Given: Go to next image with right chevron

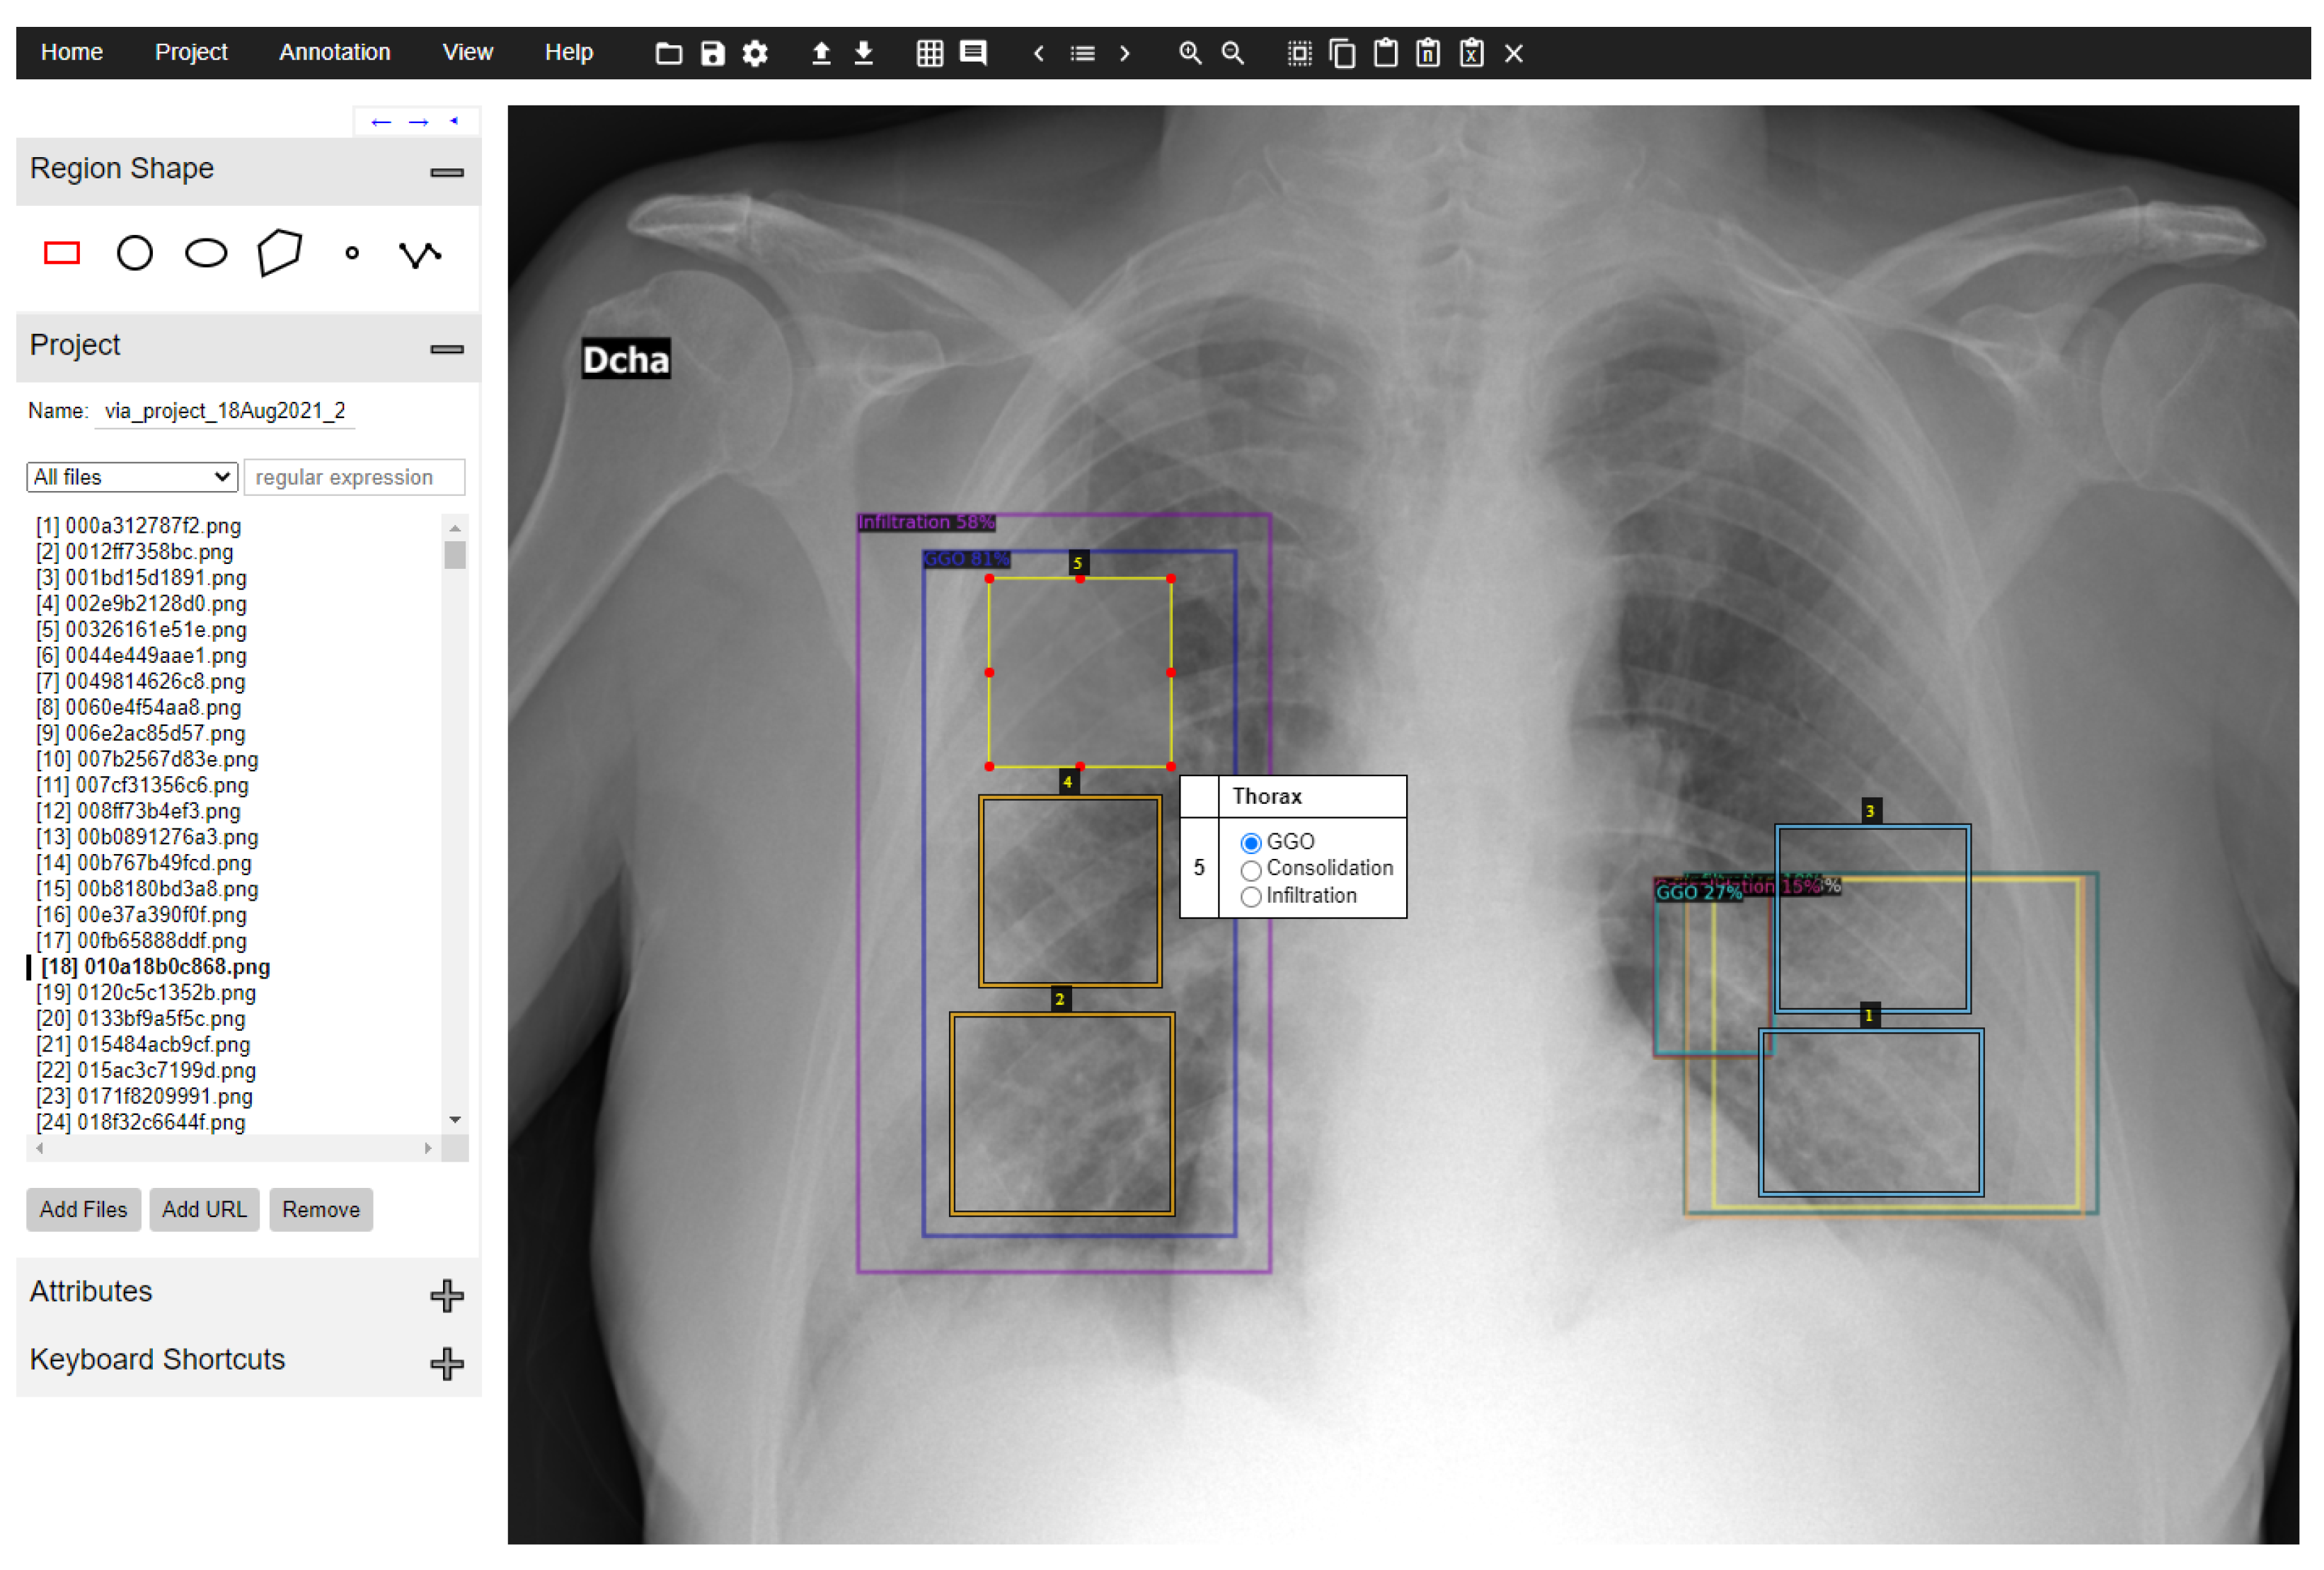Looking at the screenshot, I should (1125, 53).
